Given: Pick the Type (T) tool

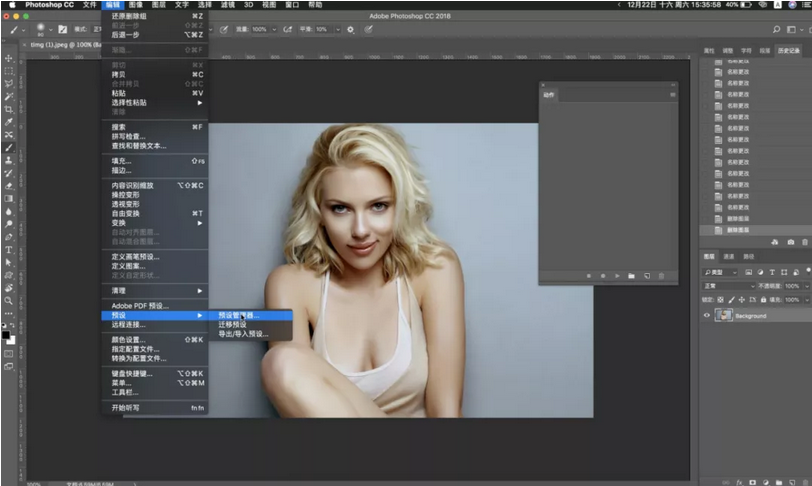Looking at the screenshot, I should [x=9, y=249].
